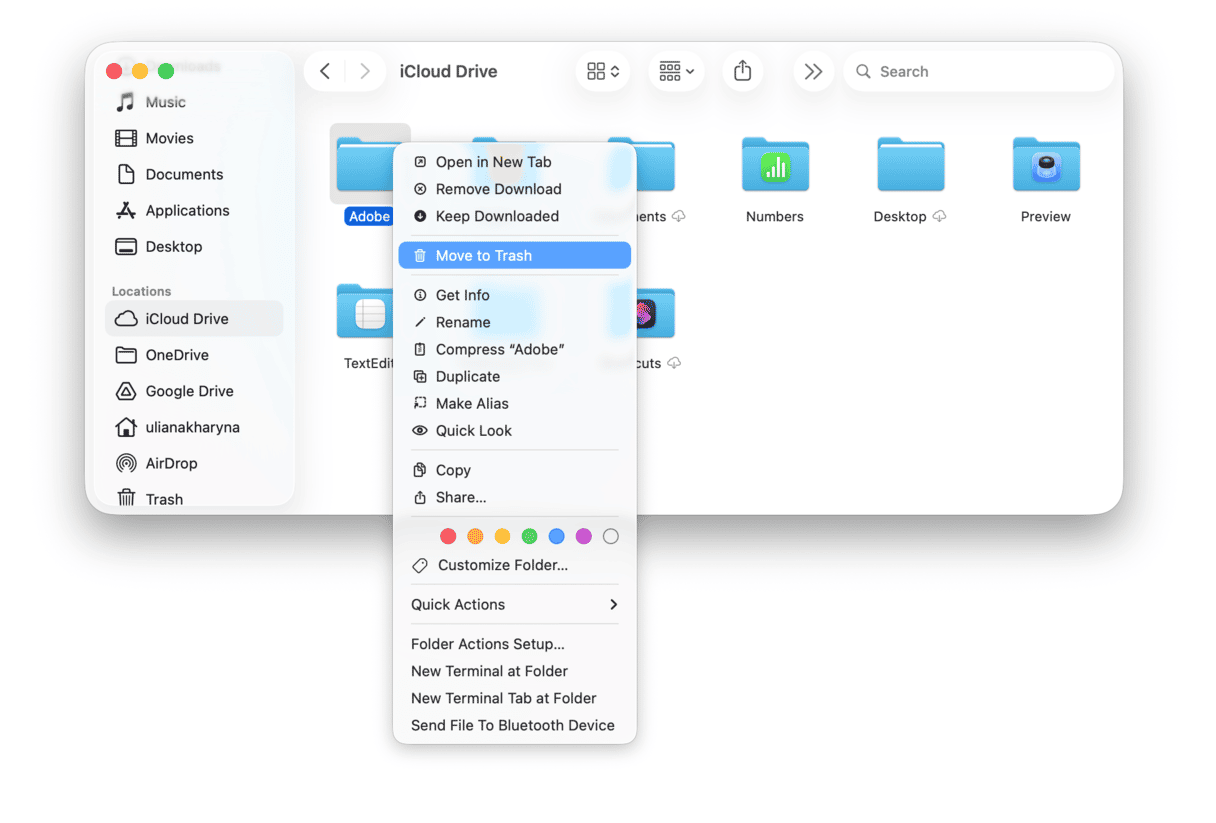Image resolution: width=1216 pixels, height=823 pixels.
Task: Click New Terminal at Folder
Action: 489,671
